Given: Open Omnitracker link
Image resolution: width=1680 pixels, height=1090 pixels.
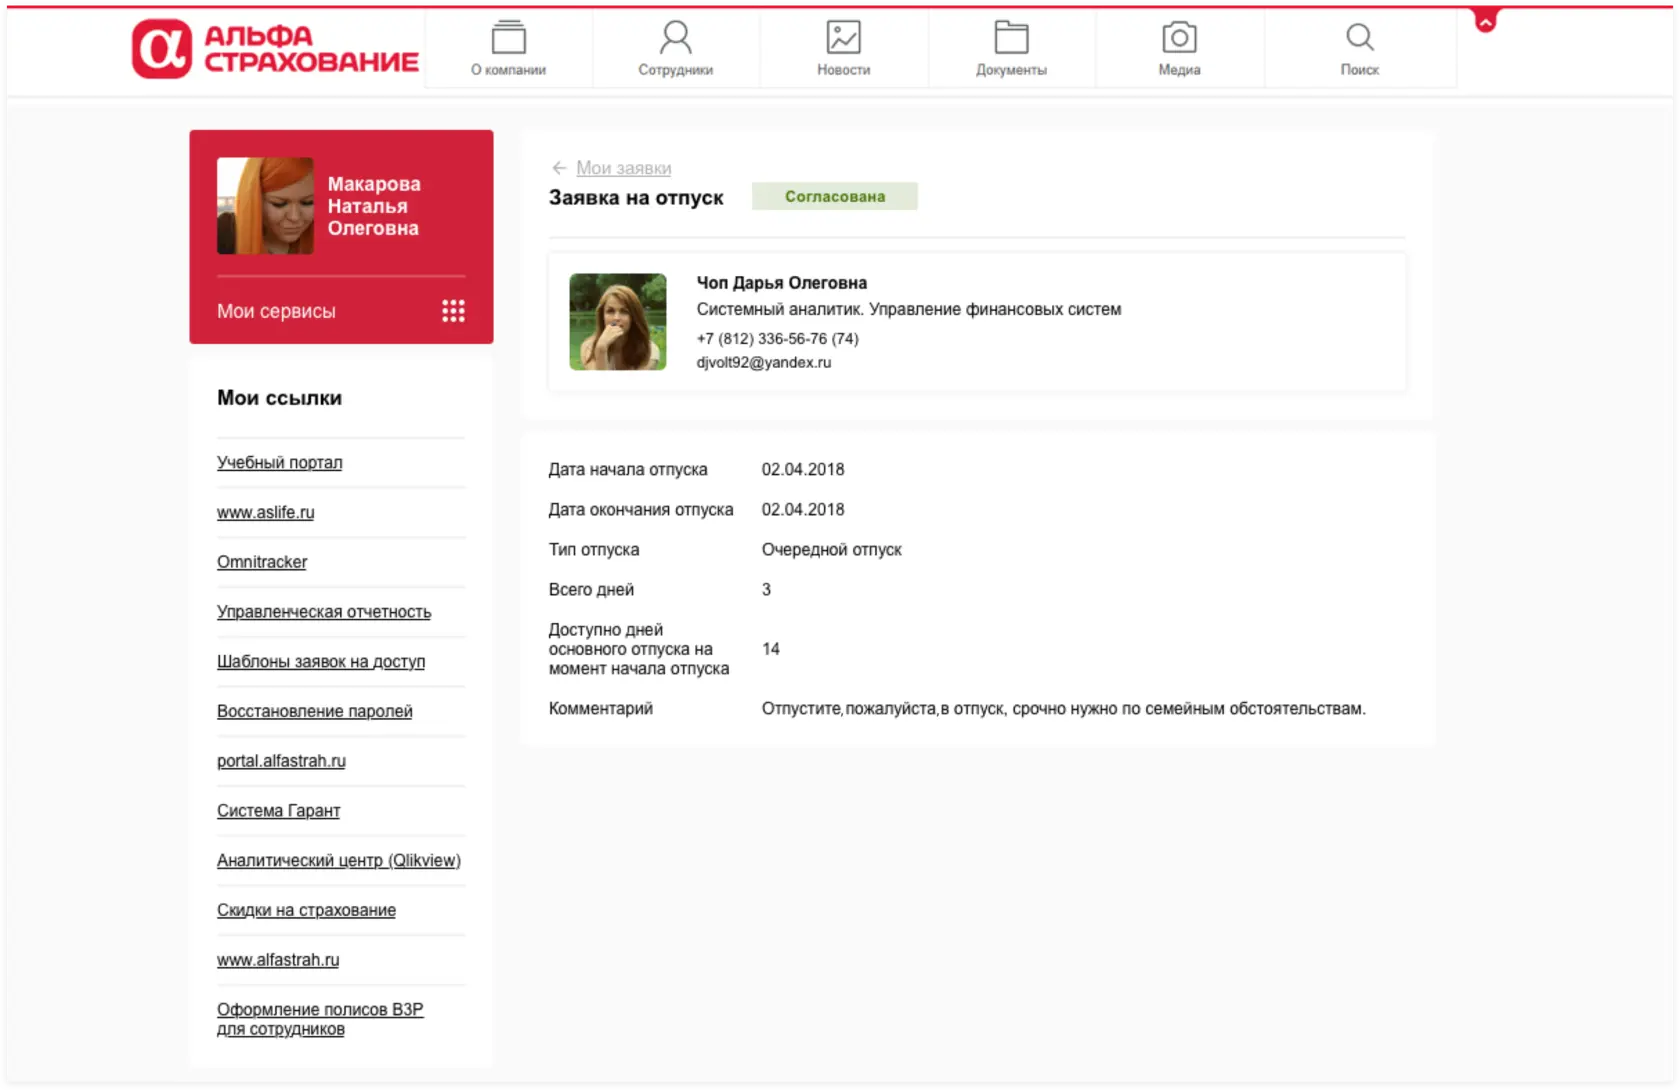Looking at the screenshot, I should [x=262, y=562].
